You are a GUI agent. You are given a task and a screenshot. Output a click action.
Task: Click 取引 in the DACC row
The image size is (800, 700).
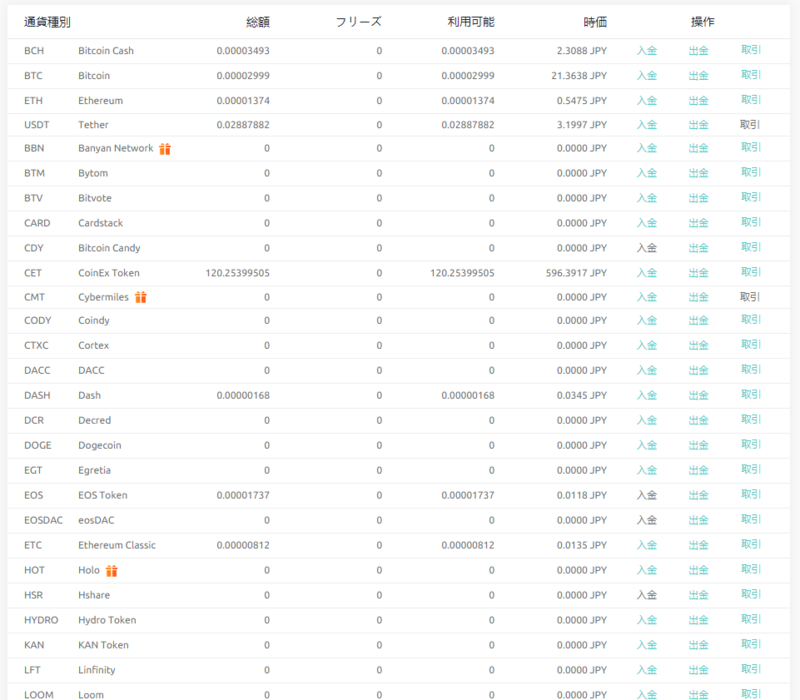[751, 370]
